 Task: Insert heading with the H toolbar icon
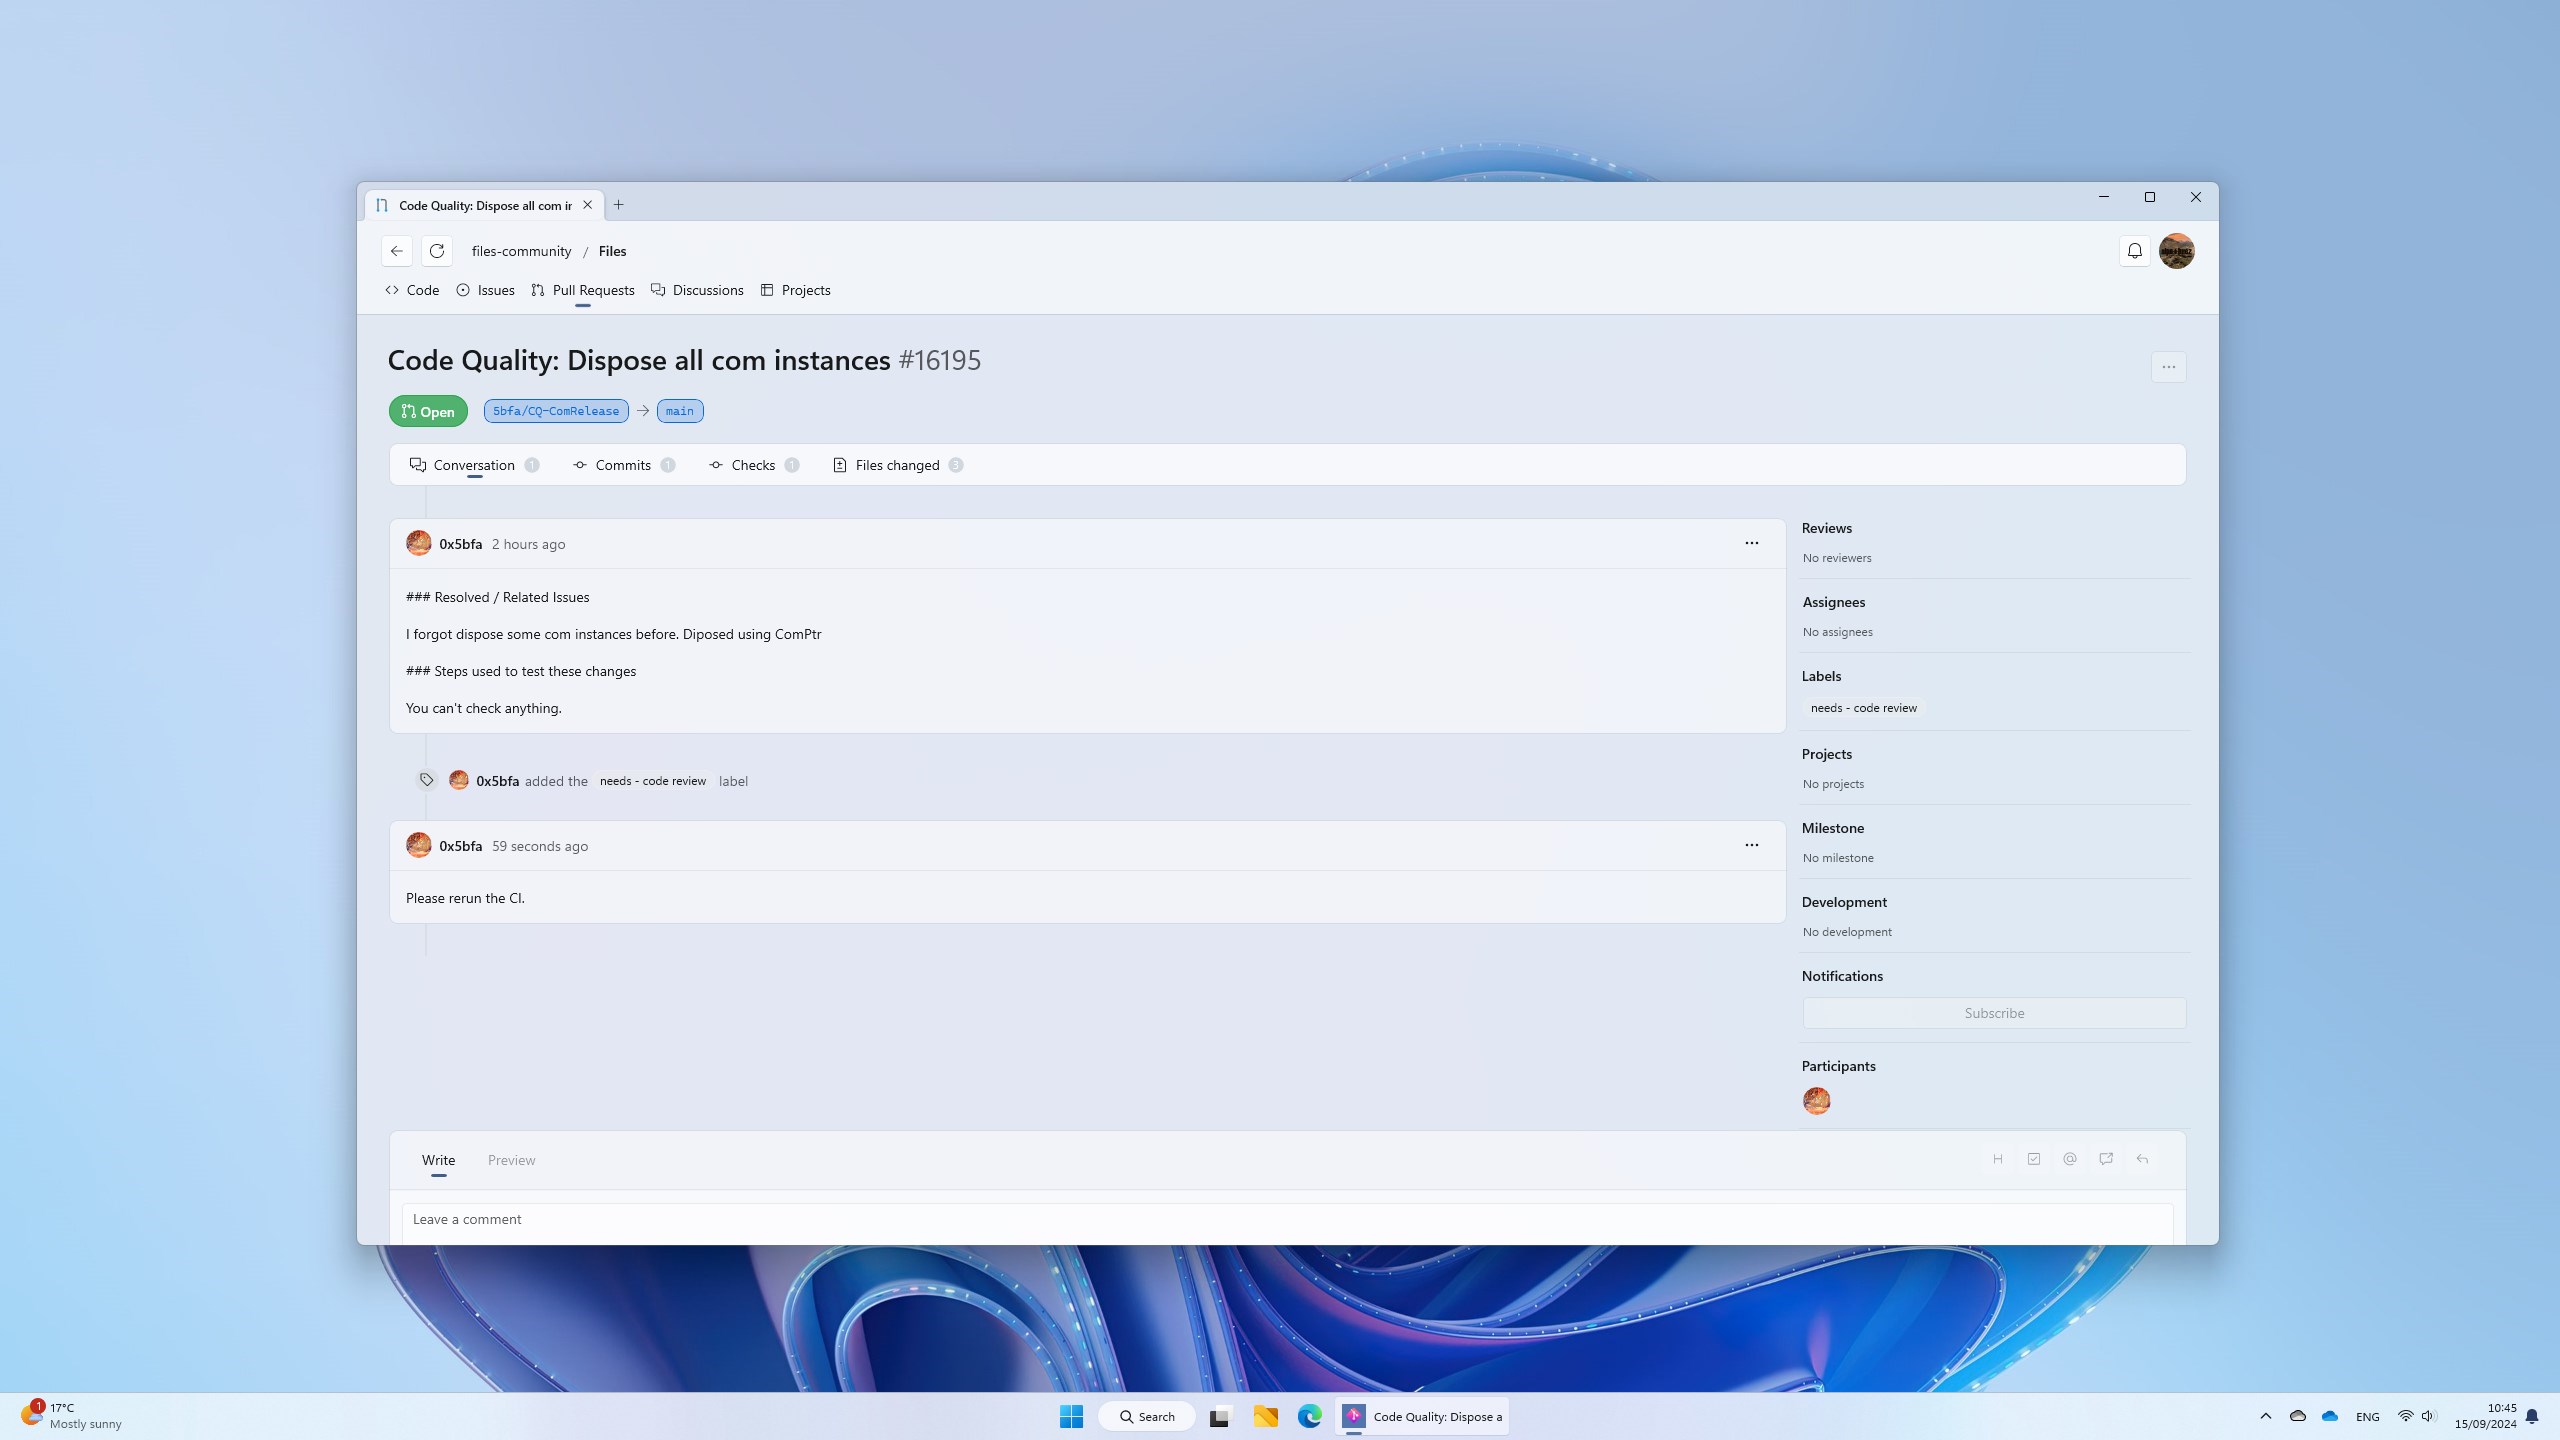[x=1997, y=1159]
